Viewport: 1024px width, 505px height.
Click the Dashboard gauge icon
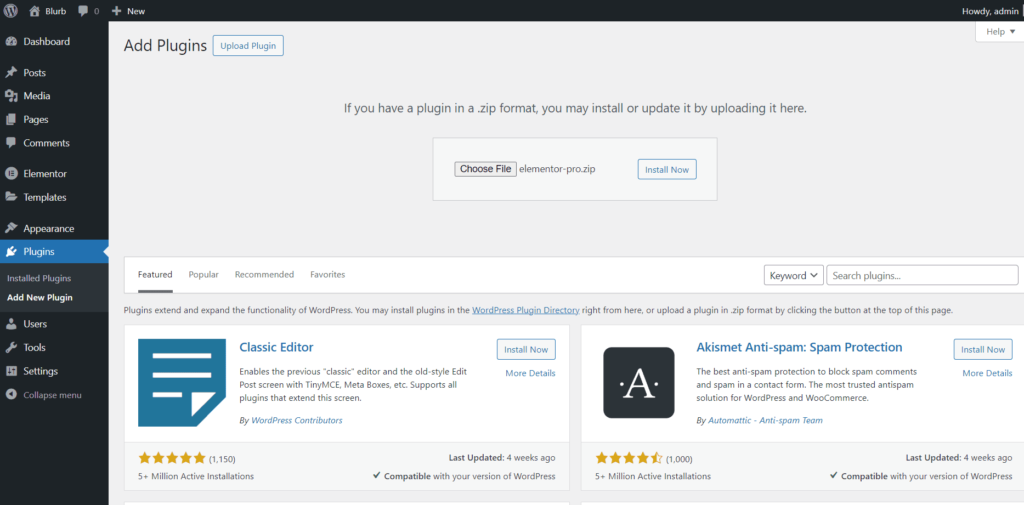[11, 42]
